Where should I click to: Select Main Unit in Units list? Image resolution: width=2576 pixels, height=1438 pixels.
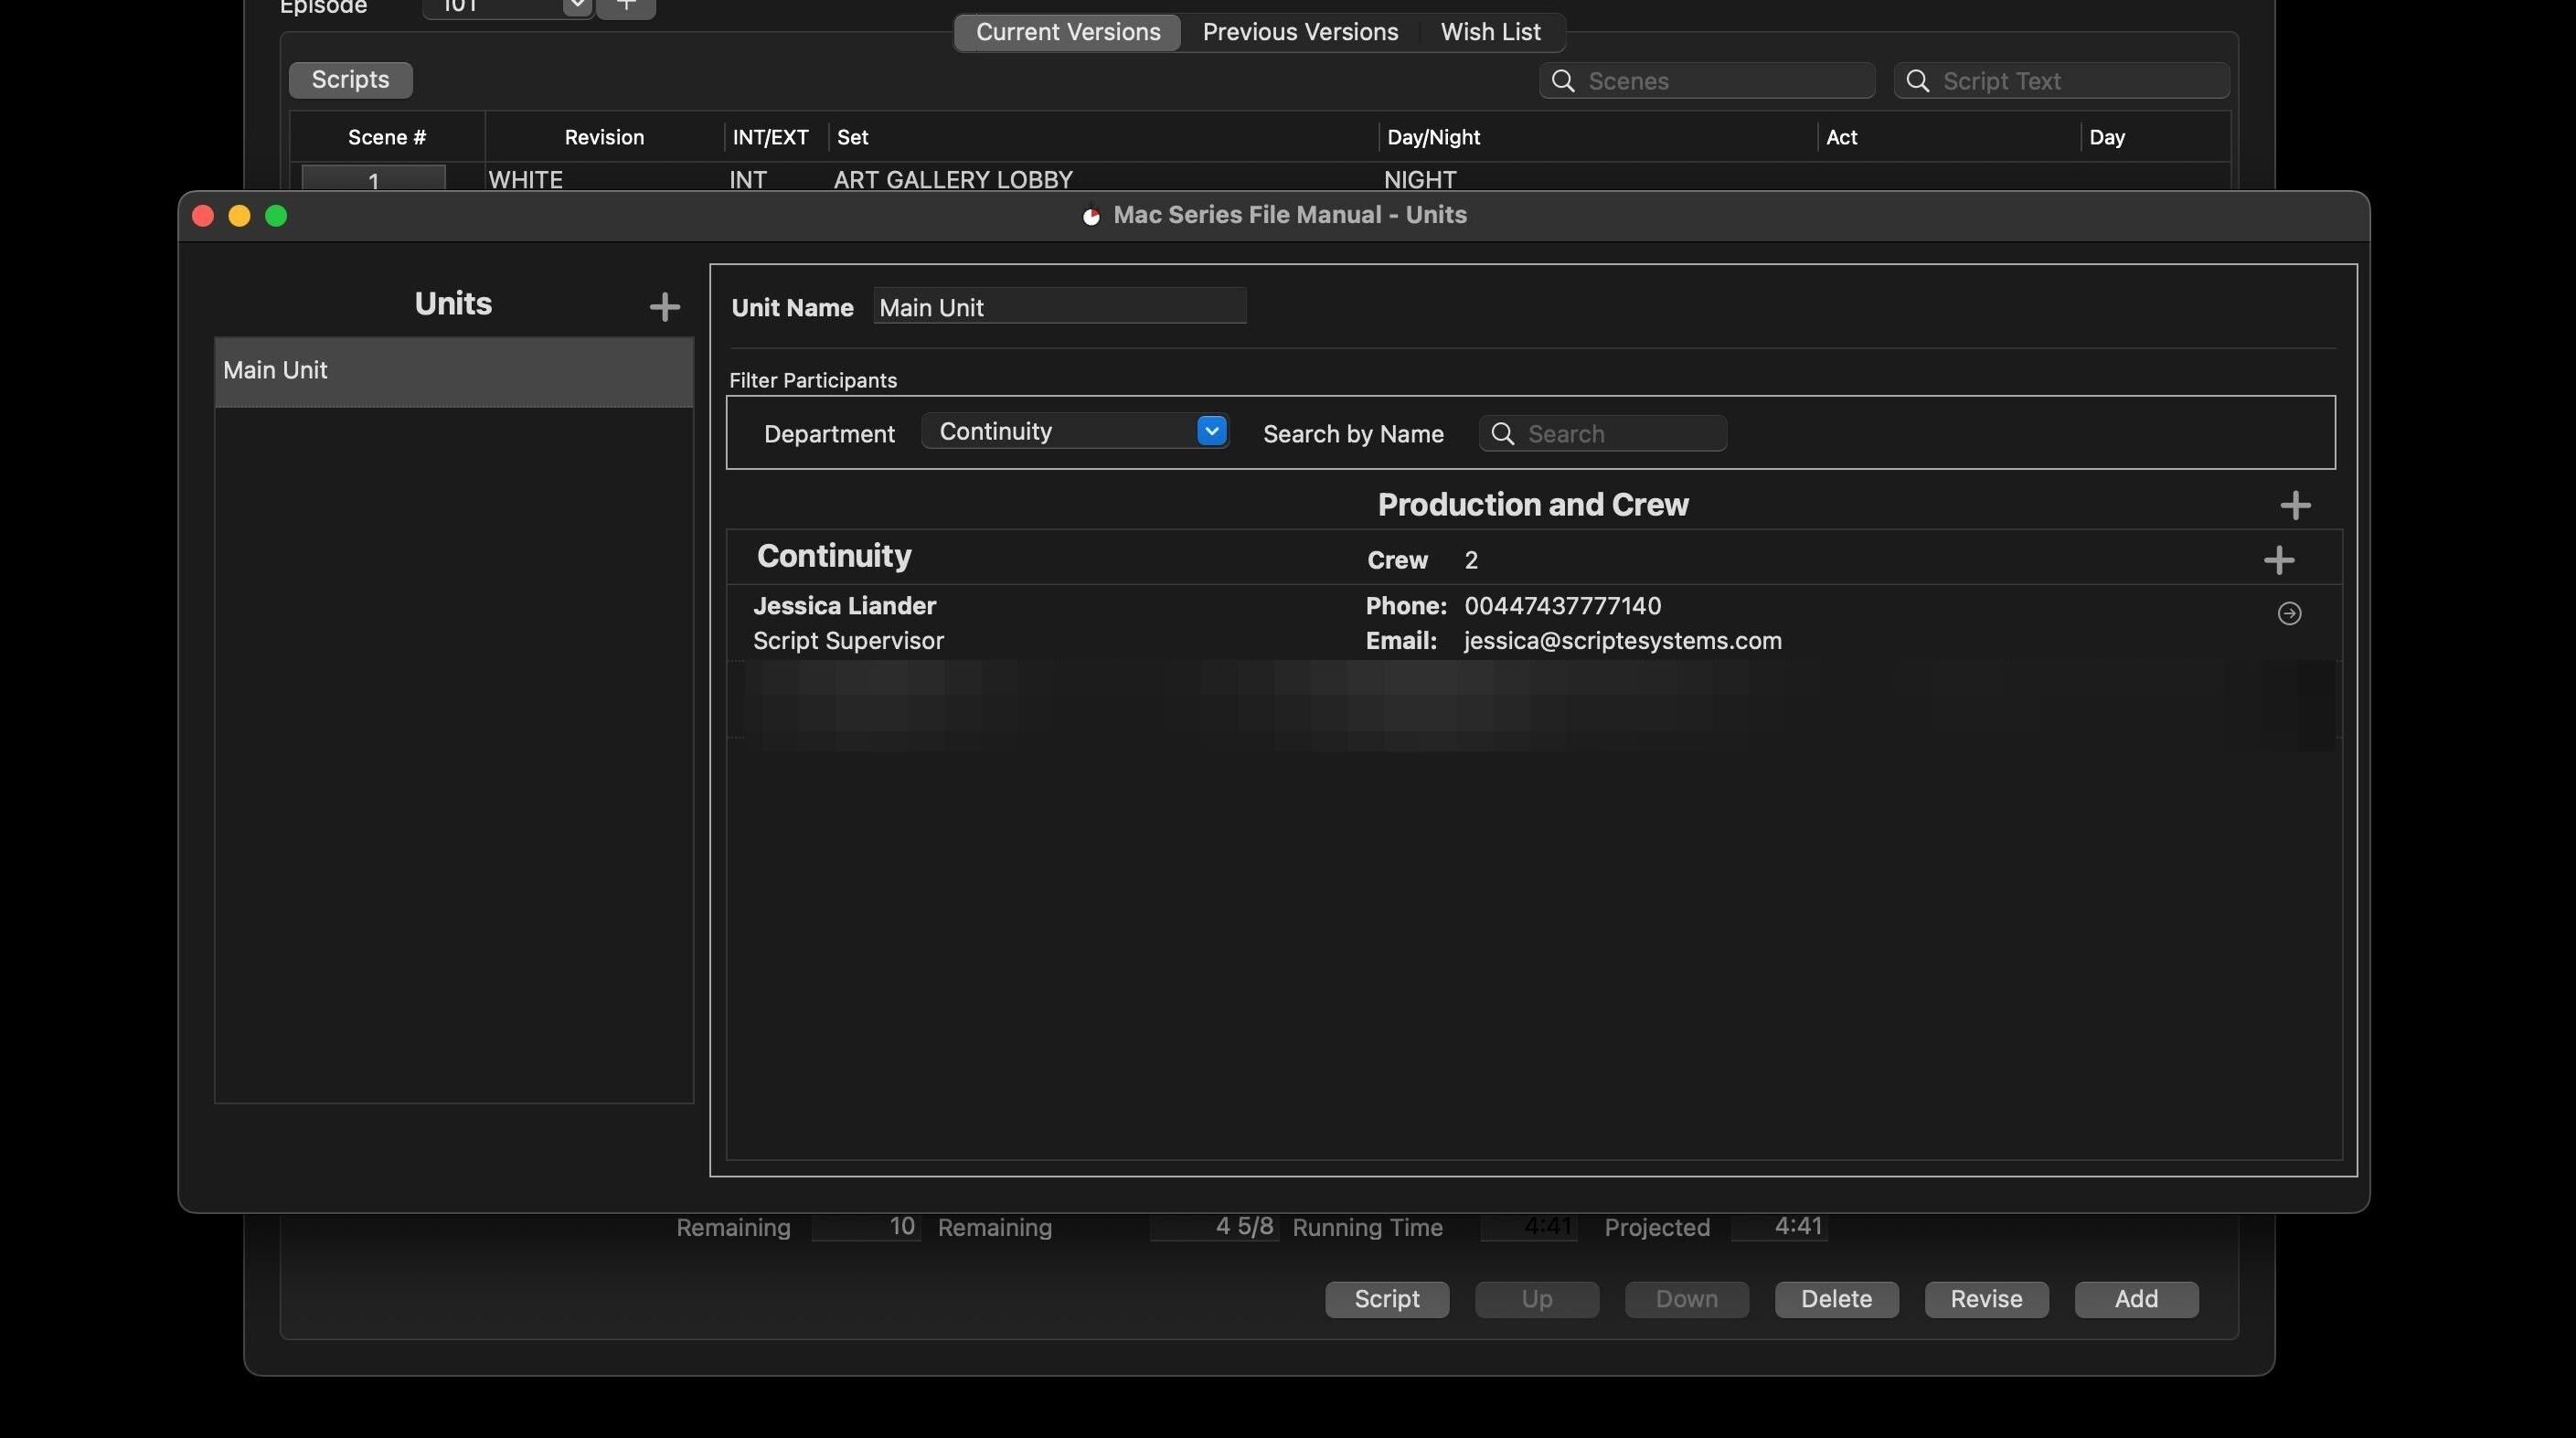point(453,371)
